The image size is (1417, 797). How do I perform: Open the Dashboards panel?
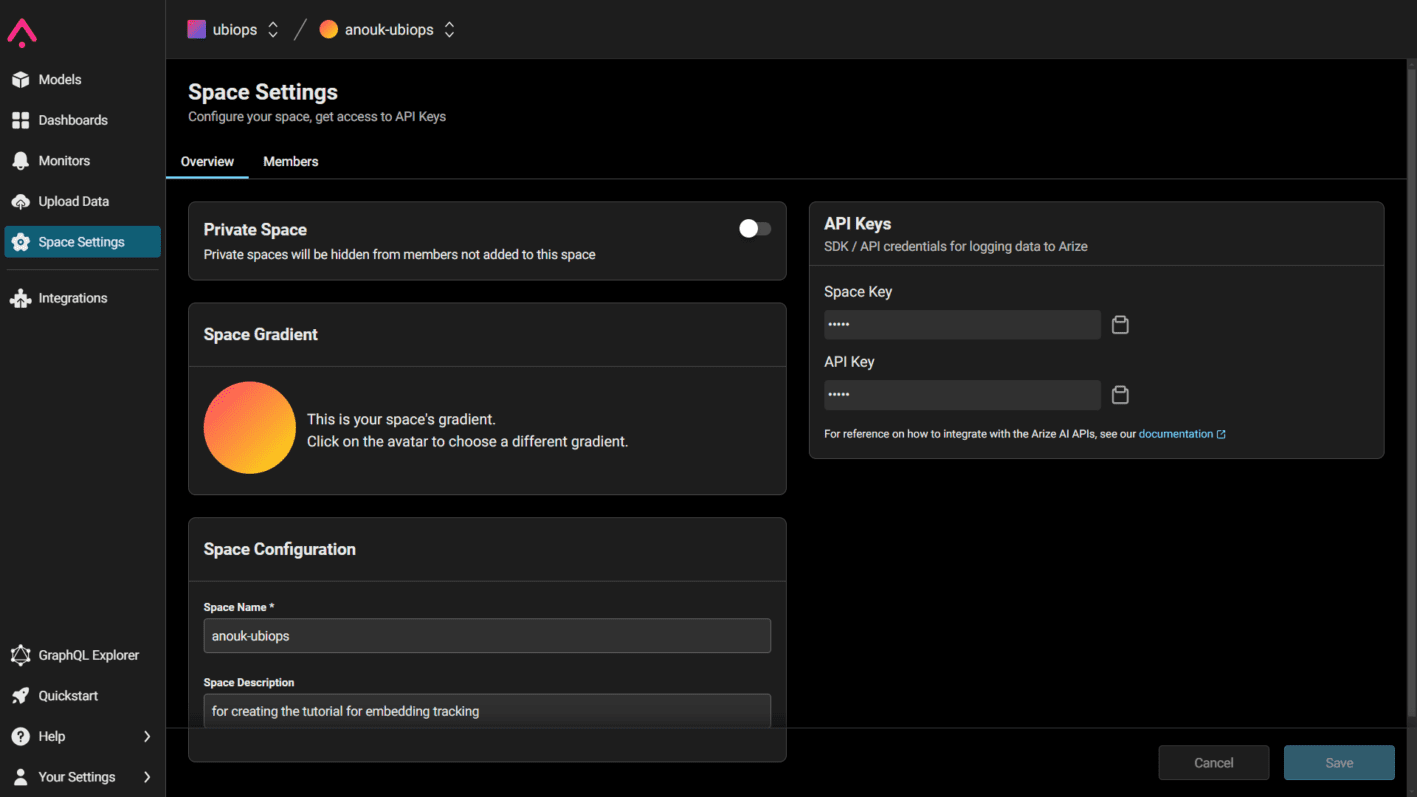[73, 120]
